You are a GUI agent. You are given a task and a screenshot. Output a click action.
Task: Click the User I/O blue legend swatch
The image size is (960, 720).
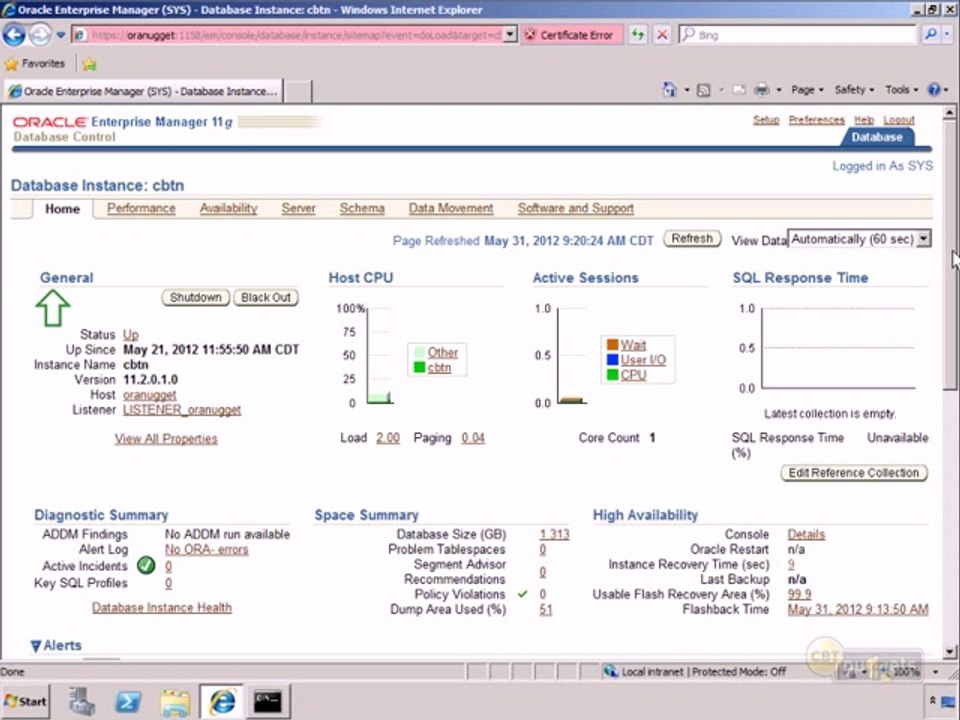click(x=612, y=359)
